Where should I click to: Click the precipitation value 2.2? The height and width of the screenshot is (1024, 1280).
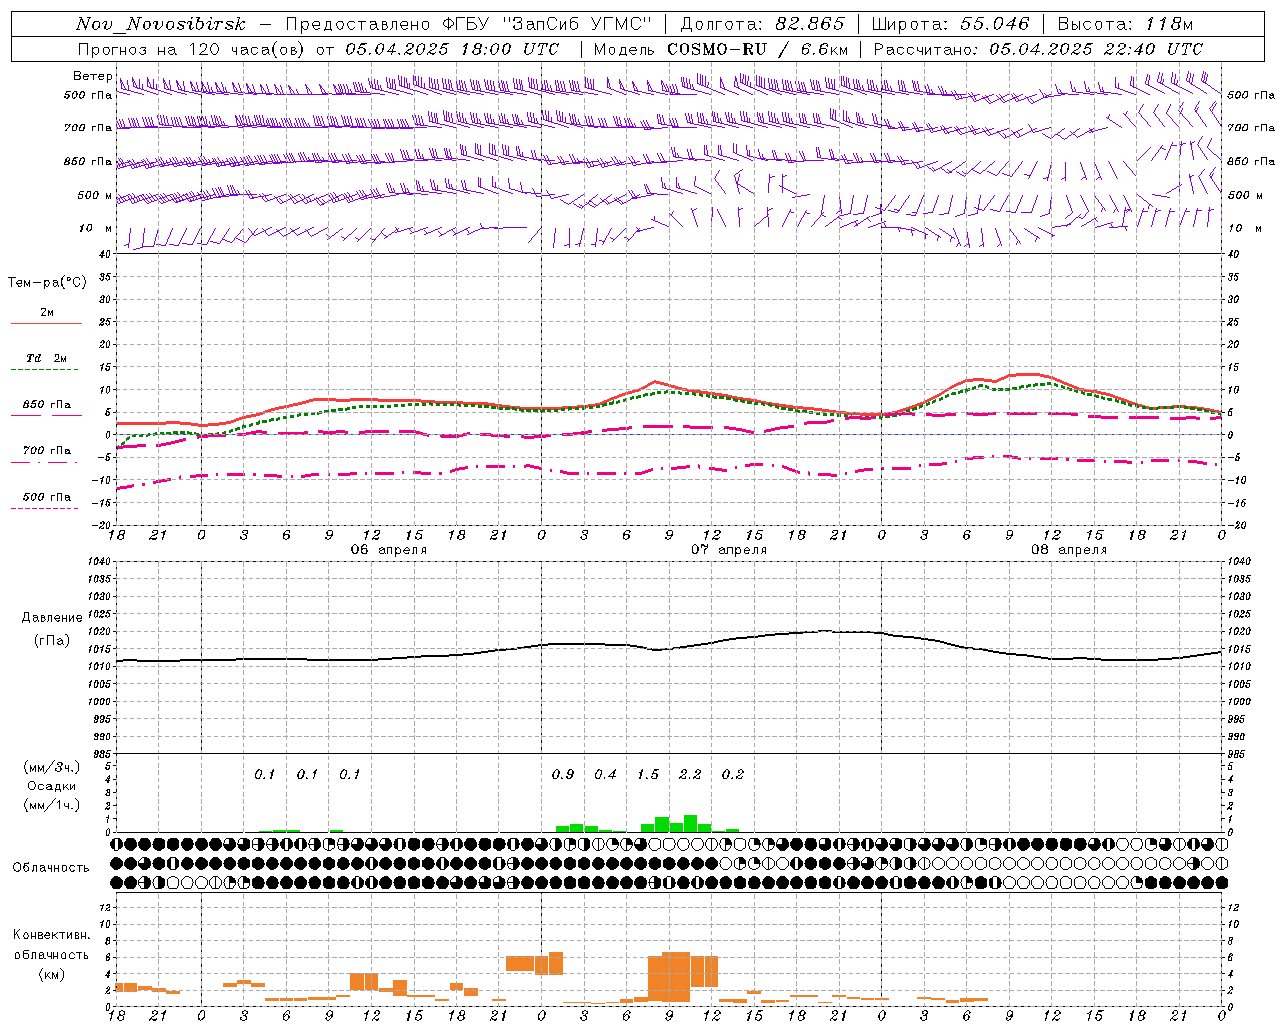point(690,774)
